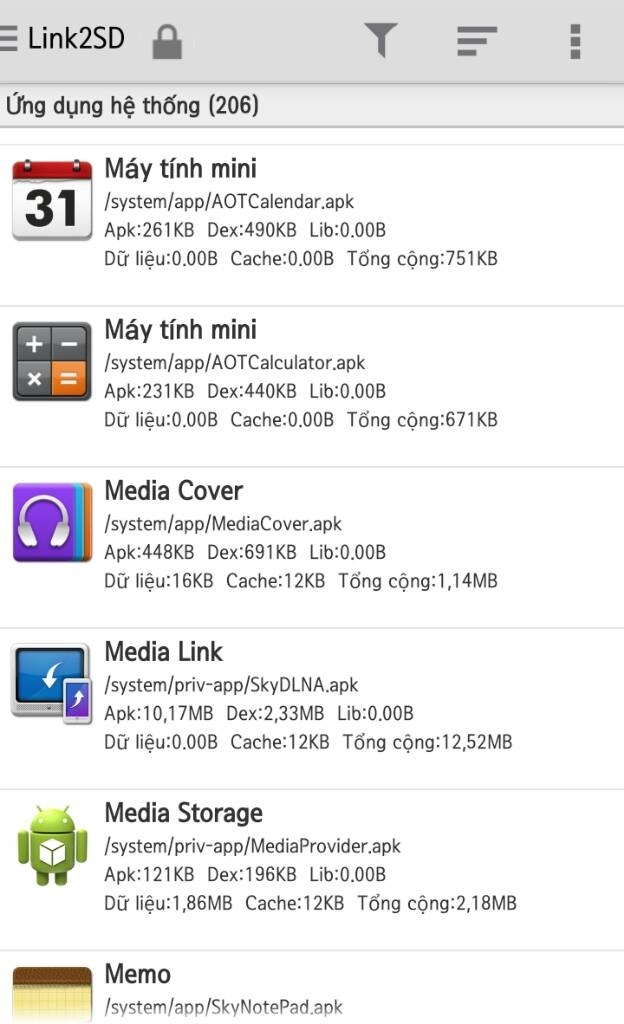
Task: Select the MediaProvider.apk path line
Action: [252, 846]
